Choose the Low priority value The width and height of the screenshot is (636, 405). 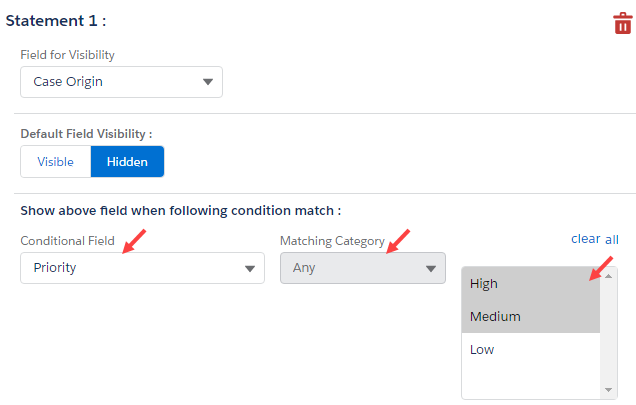pos(530,350)
